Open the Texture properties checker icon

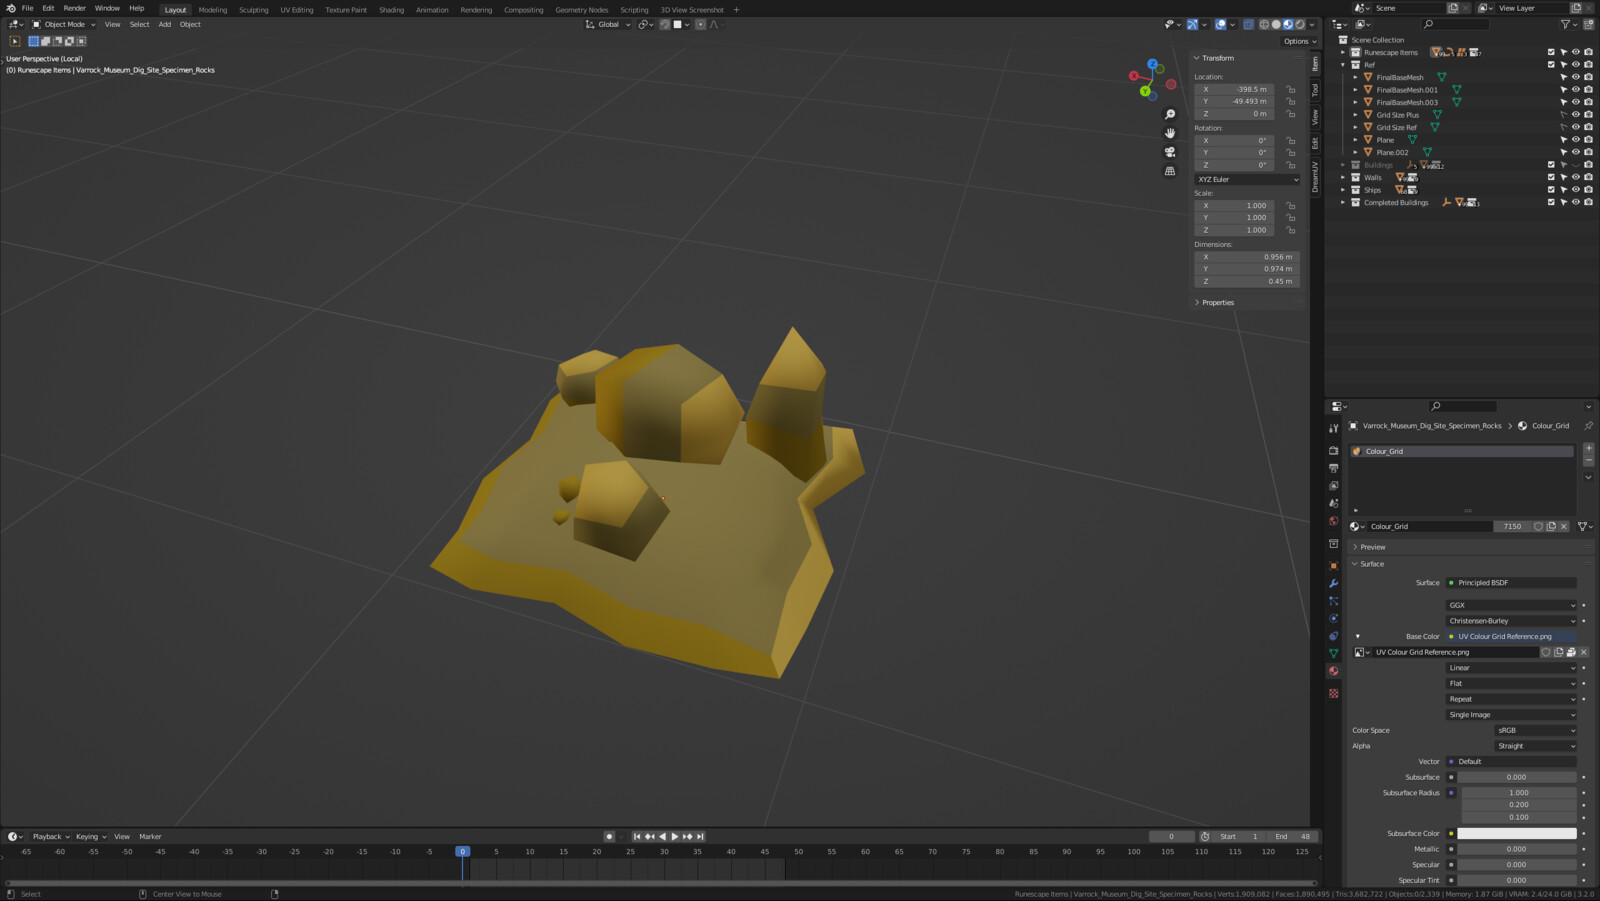click(x=1333, y=693)
